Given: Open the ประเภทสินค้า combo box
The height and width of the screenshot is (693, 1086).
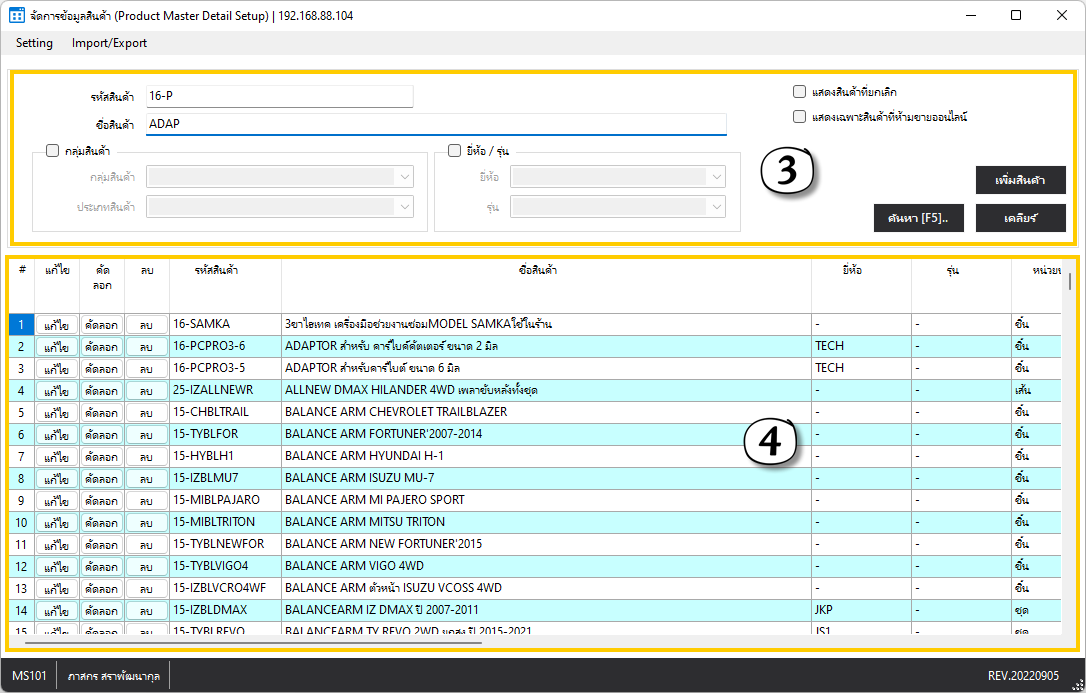Looking at the screenshot, I should [x=280, y=206].
